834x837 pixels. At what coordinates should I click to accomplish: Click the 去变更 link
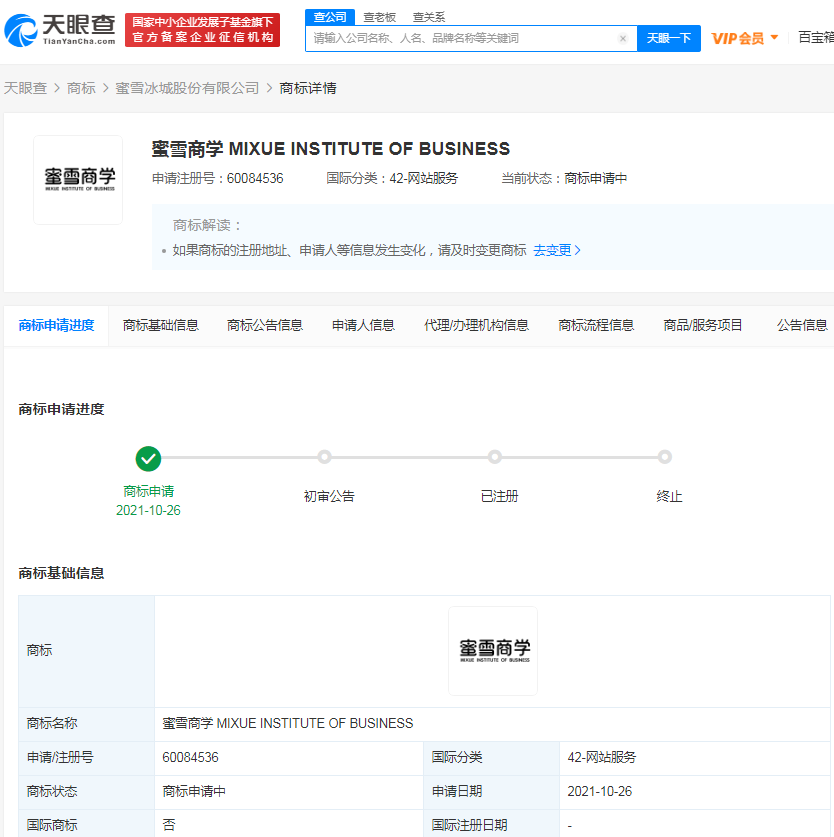[x=557, y=250]
